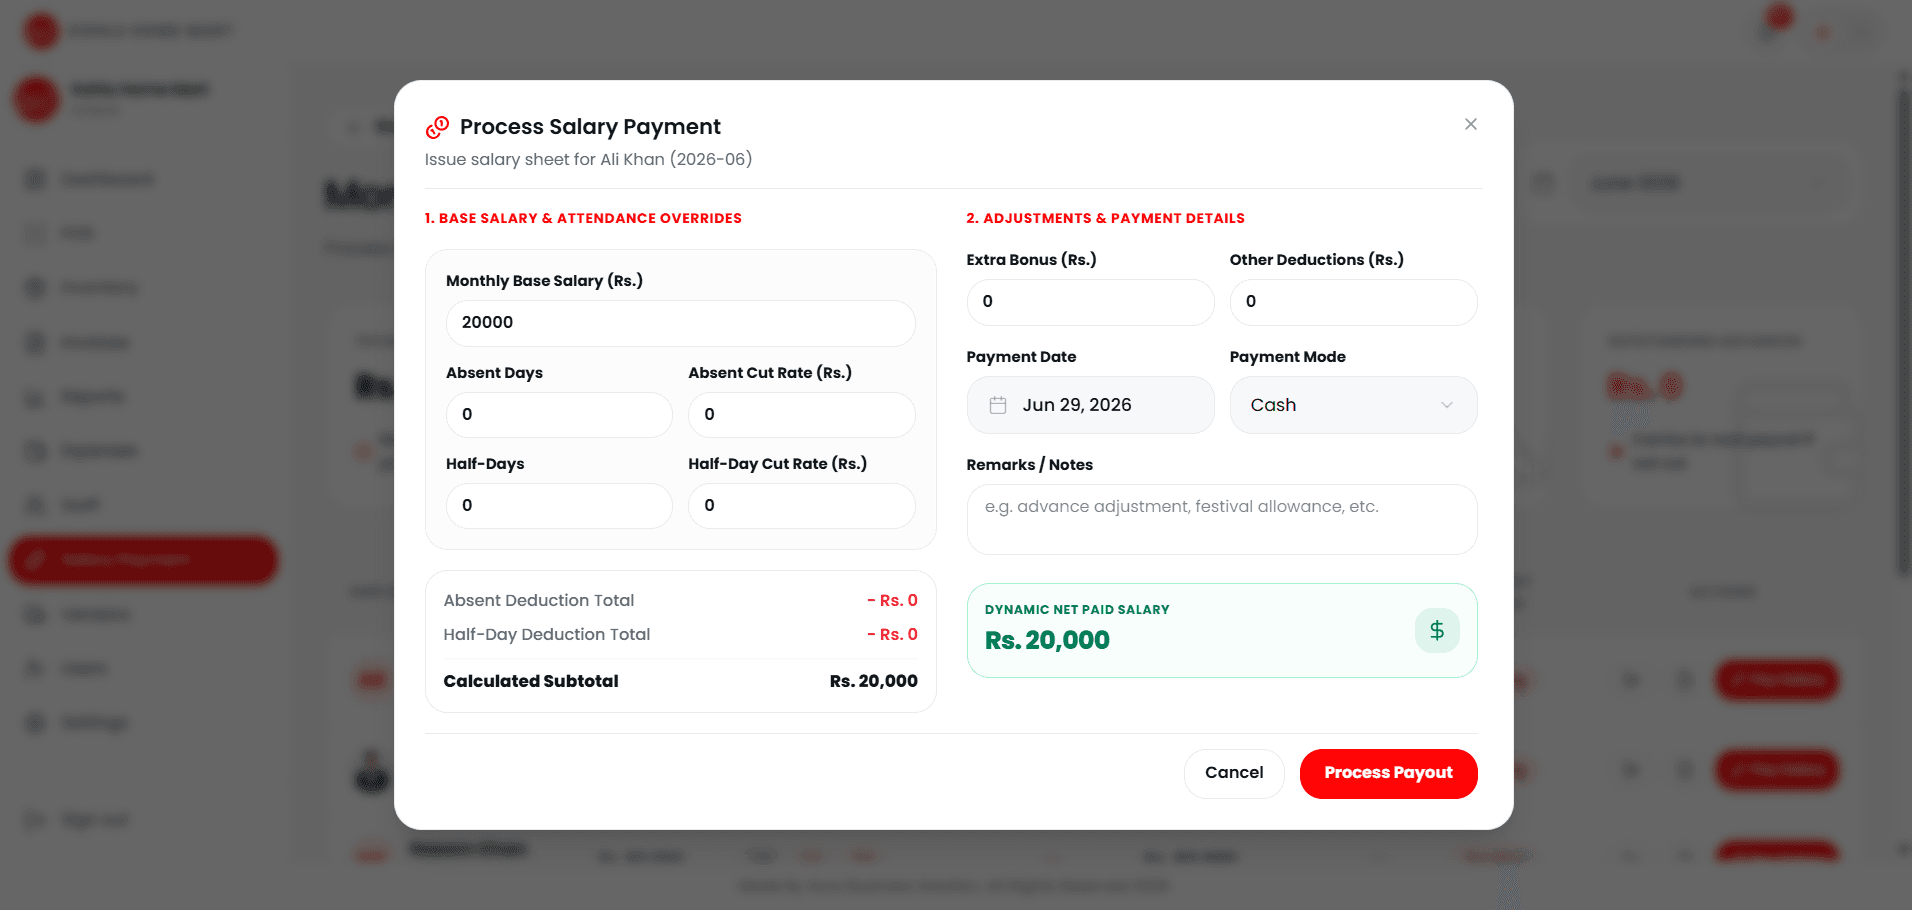The height and width of the screenshot is (910, 1912).
Task: Click the salary icon beside the dialog title
Action: pos(437,127)
